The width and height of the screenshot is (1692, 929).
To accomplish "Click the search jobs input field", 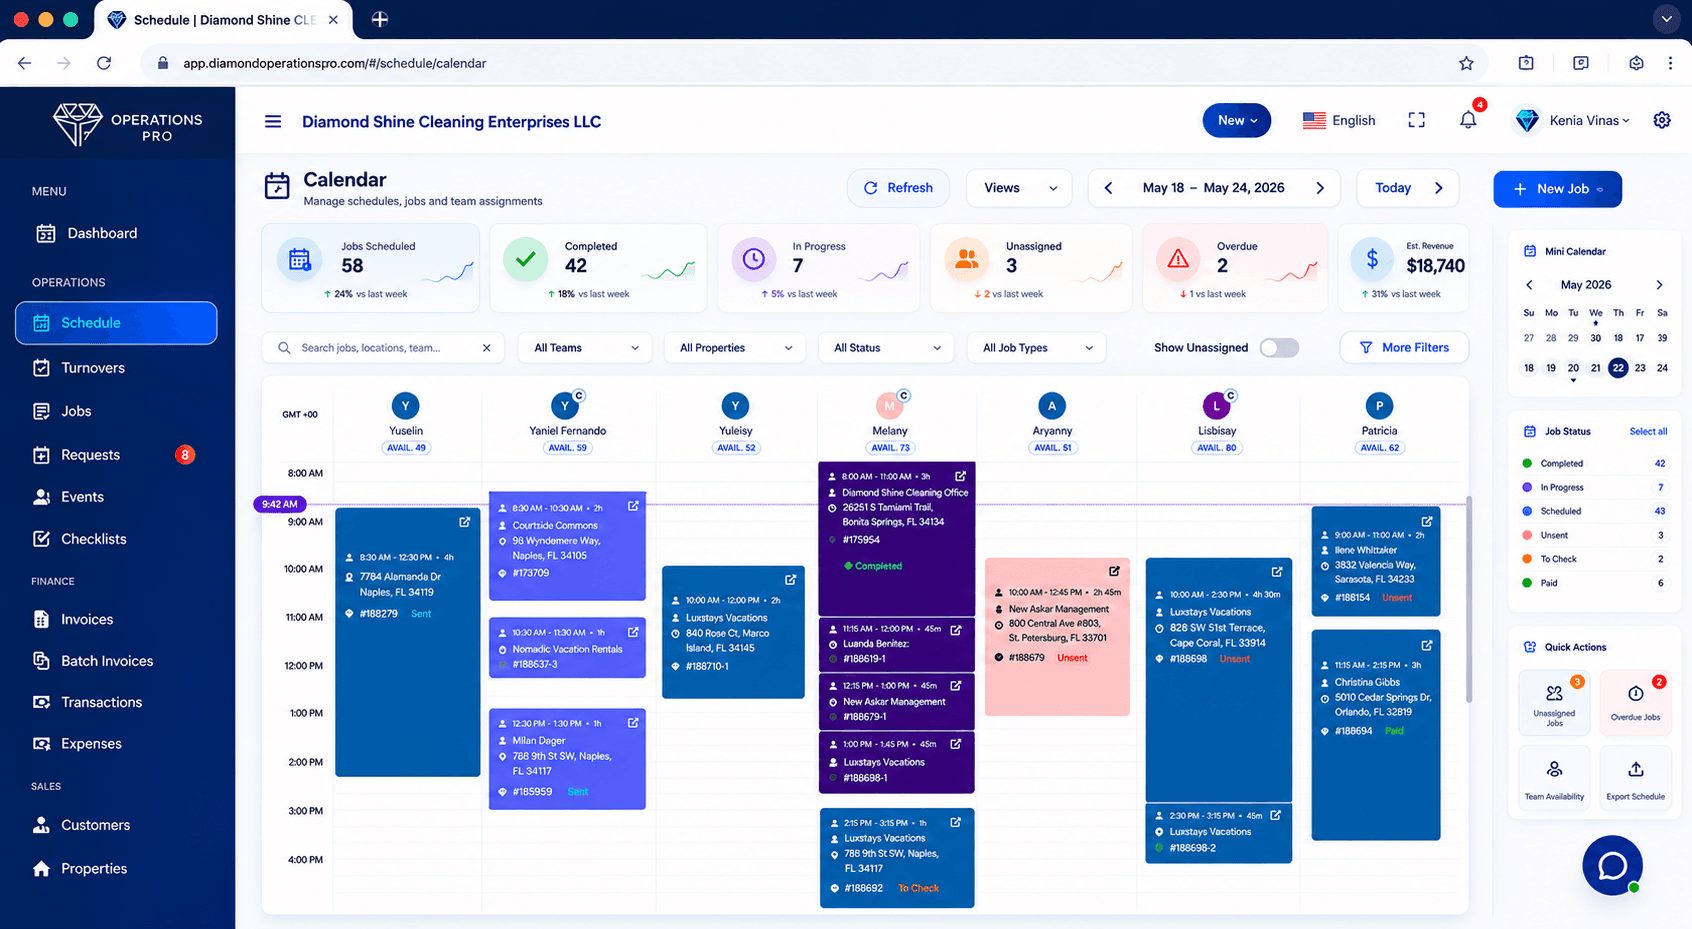I will coord(383,348).
